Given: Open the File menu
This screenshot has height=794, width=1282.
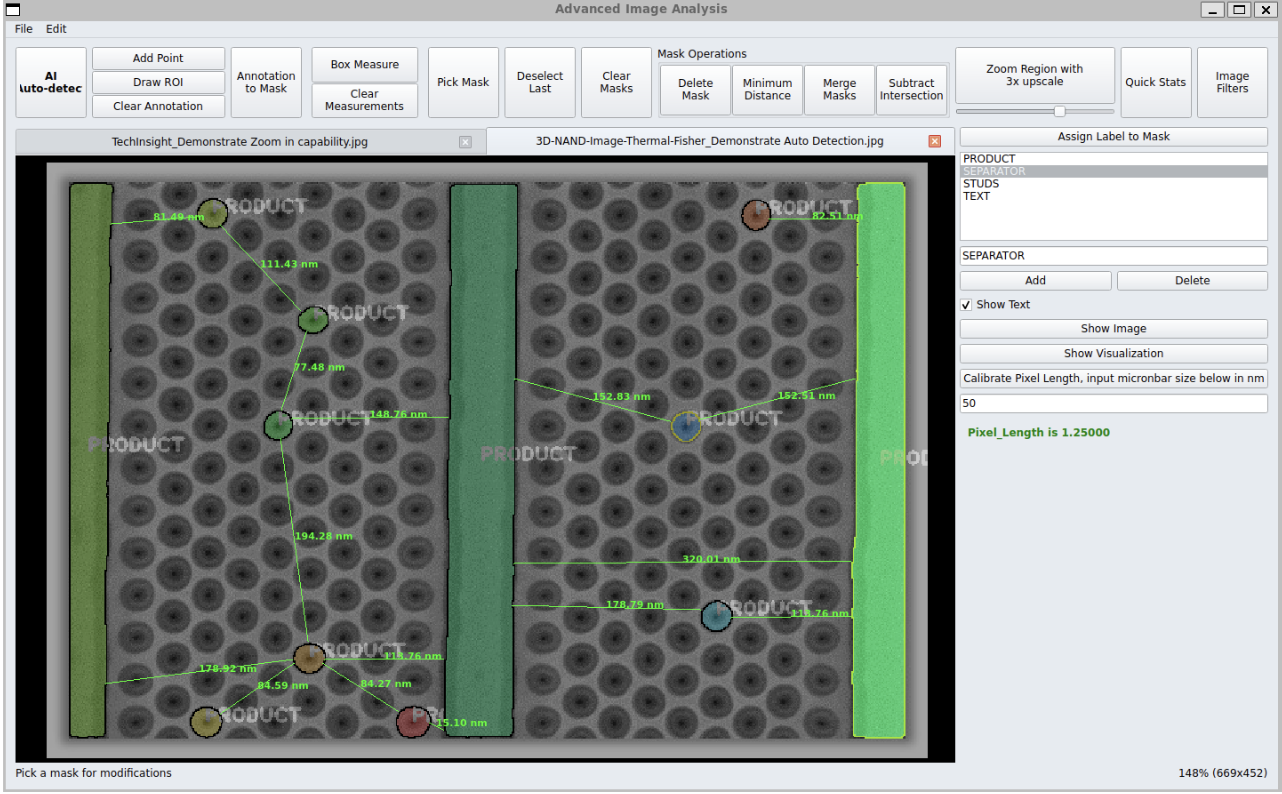Looking at the screenshot, I should (x=24, y=29).
